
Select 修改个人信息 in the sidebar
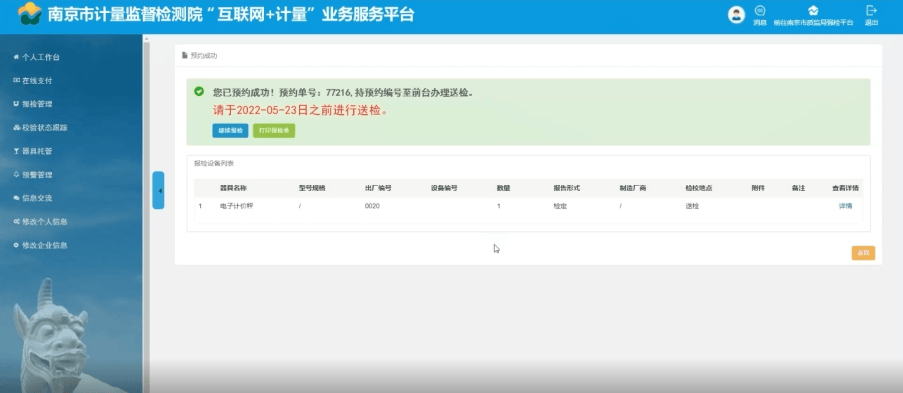coord(40,221)
